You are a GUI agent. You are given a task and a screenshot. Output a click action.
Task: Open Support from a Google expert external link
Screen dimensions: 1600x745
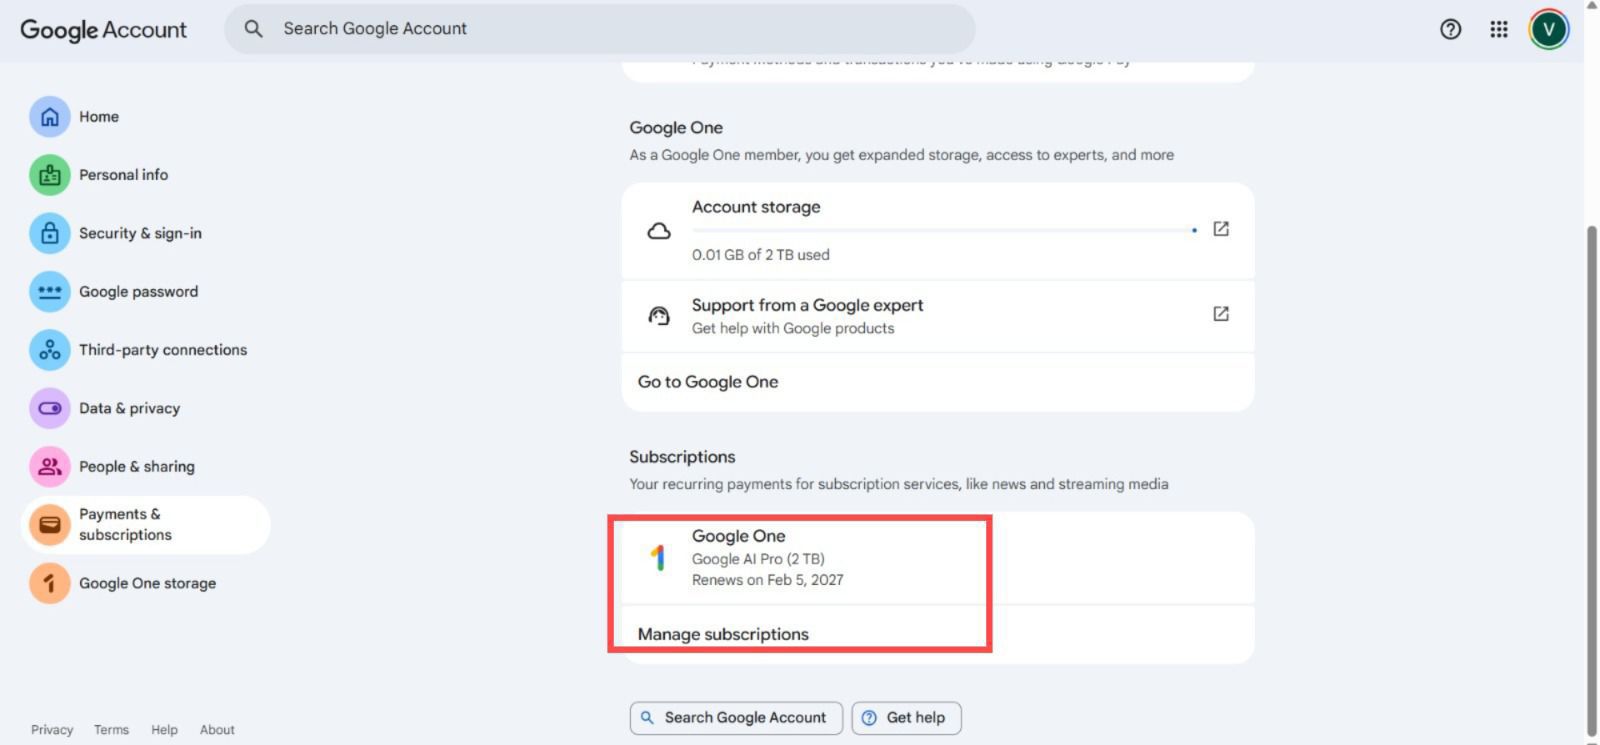click(x=1220, y=314)
